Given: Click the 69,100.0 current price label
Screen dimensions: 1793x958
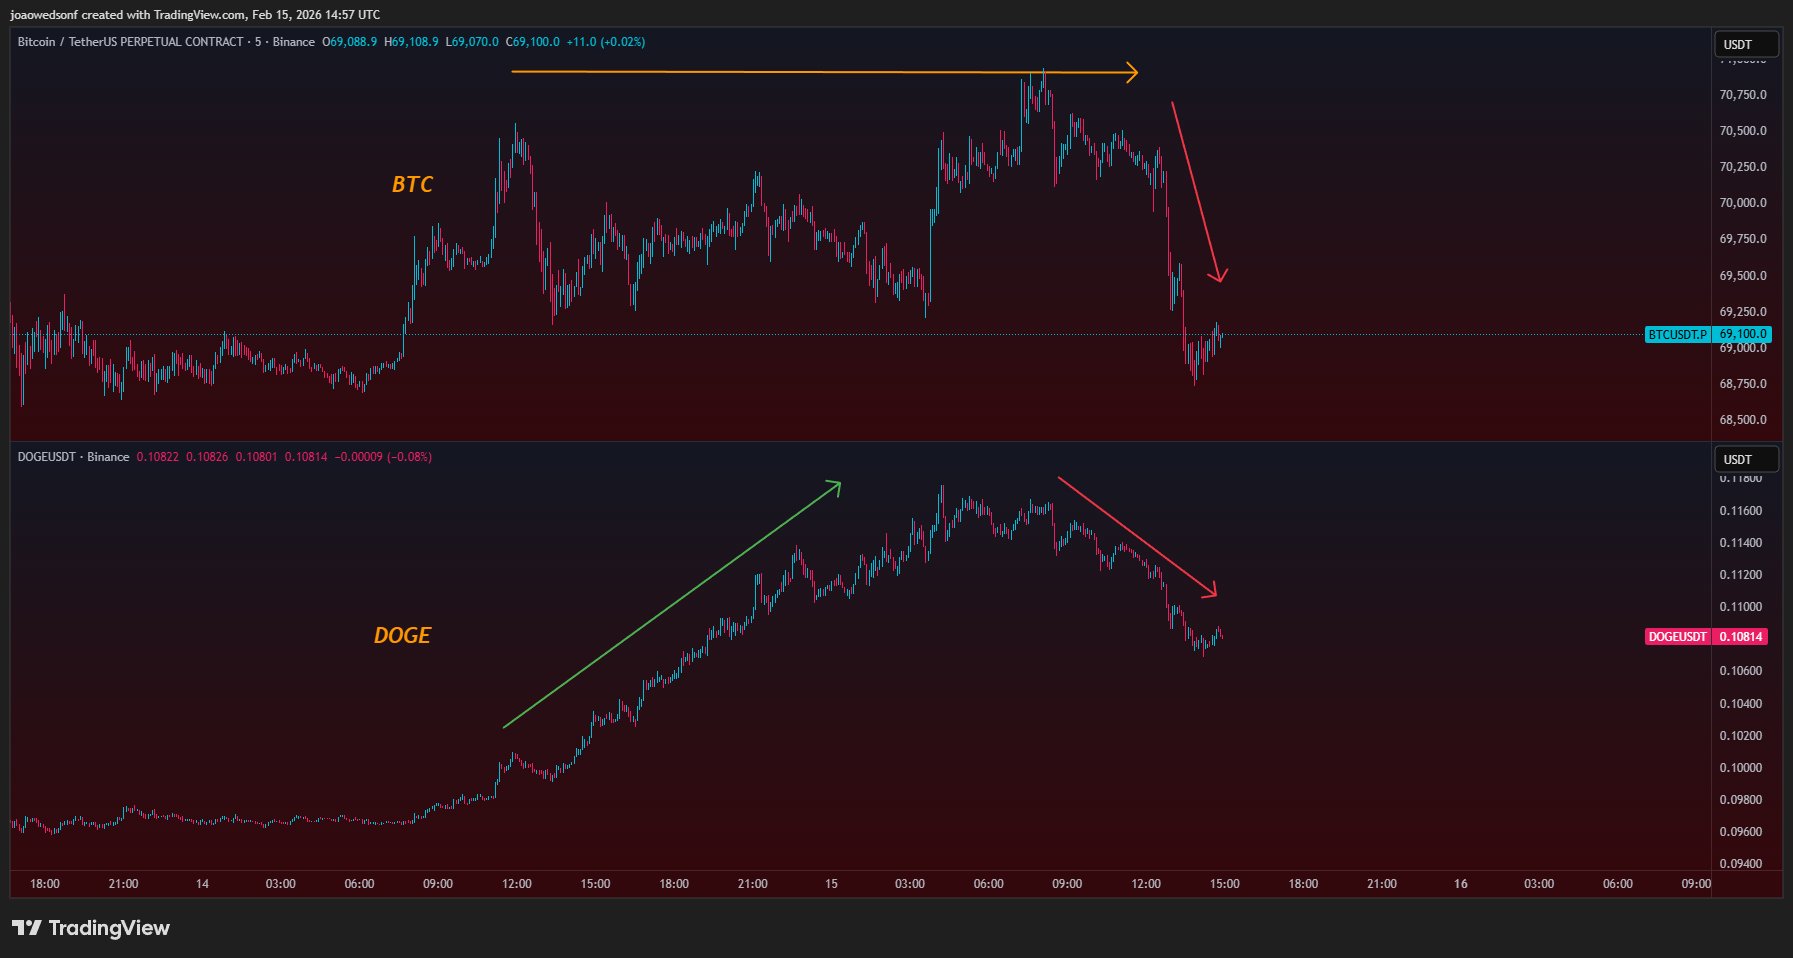Looking at the screenshot, I should click(x=1742, y=334).
